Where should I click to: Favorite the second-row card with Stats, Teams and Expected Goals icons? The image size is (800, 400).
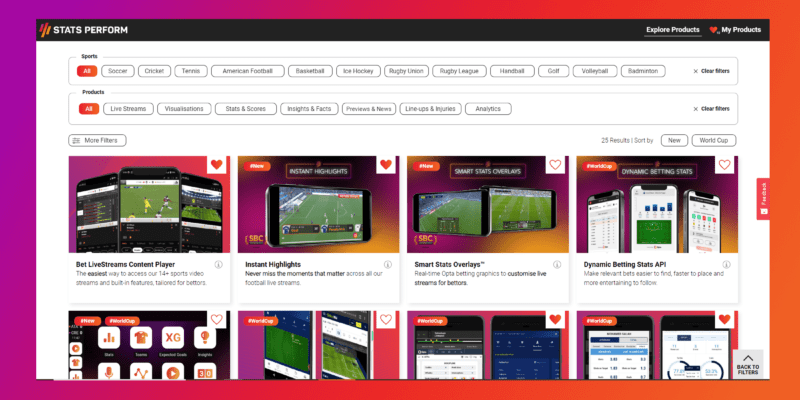pos(217,319)
